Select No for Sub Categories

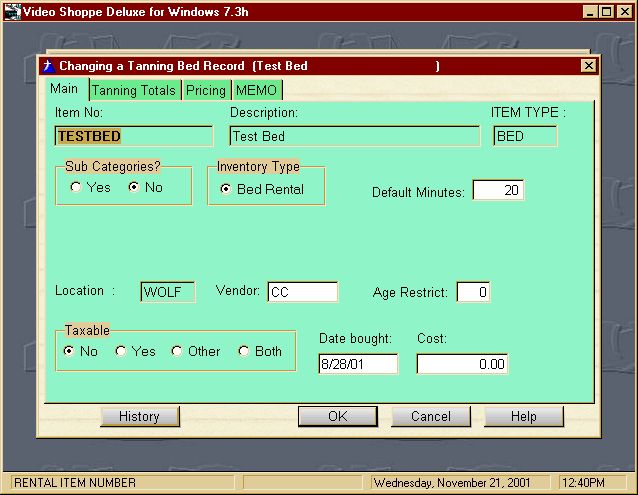click(x=133, y=188)
